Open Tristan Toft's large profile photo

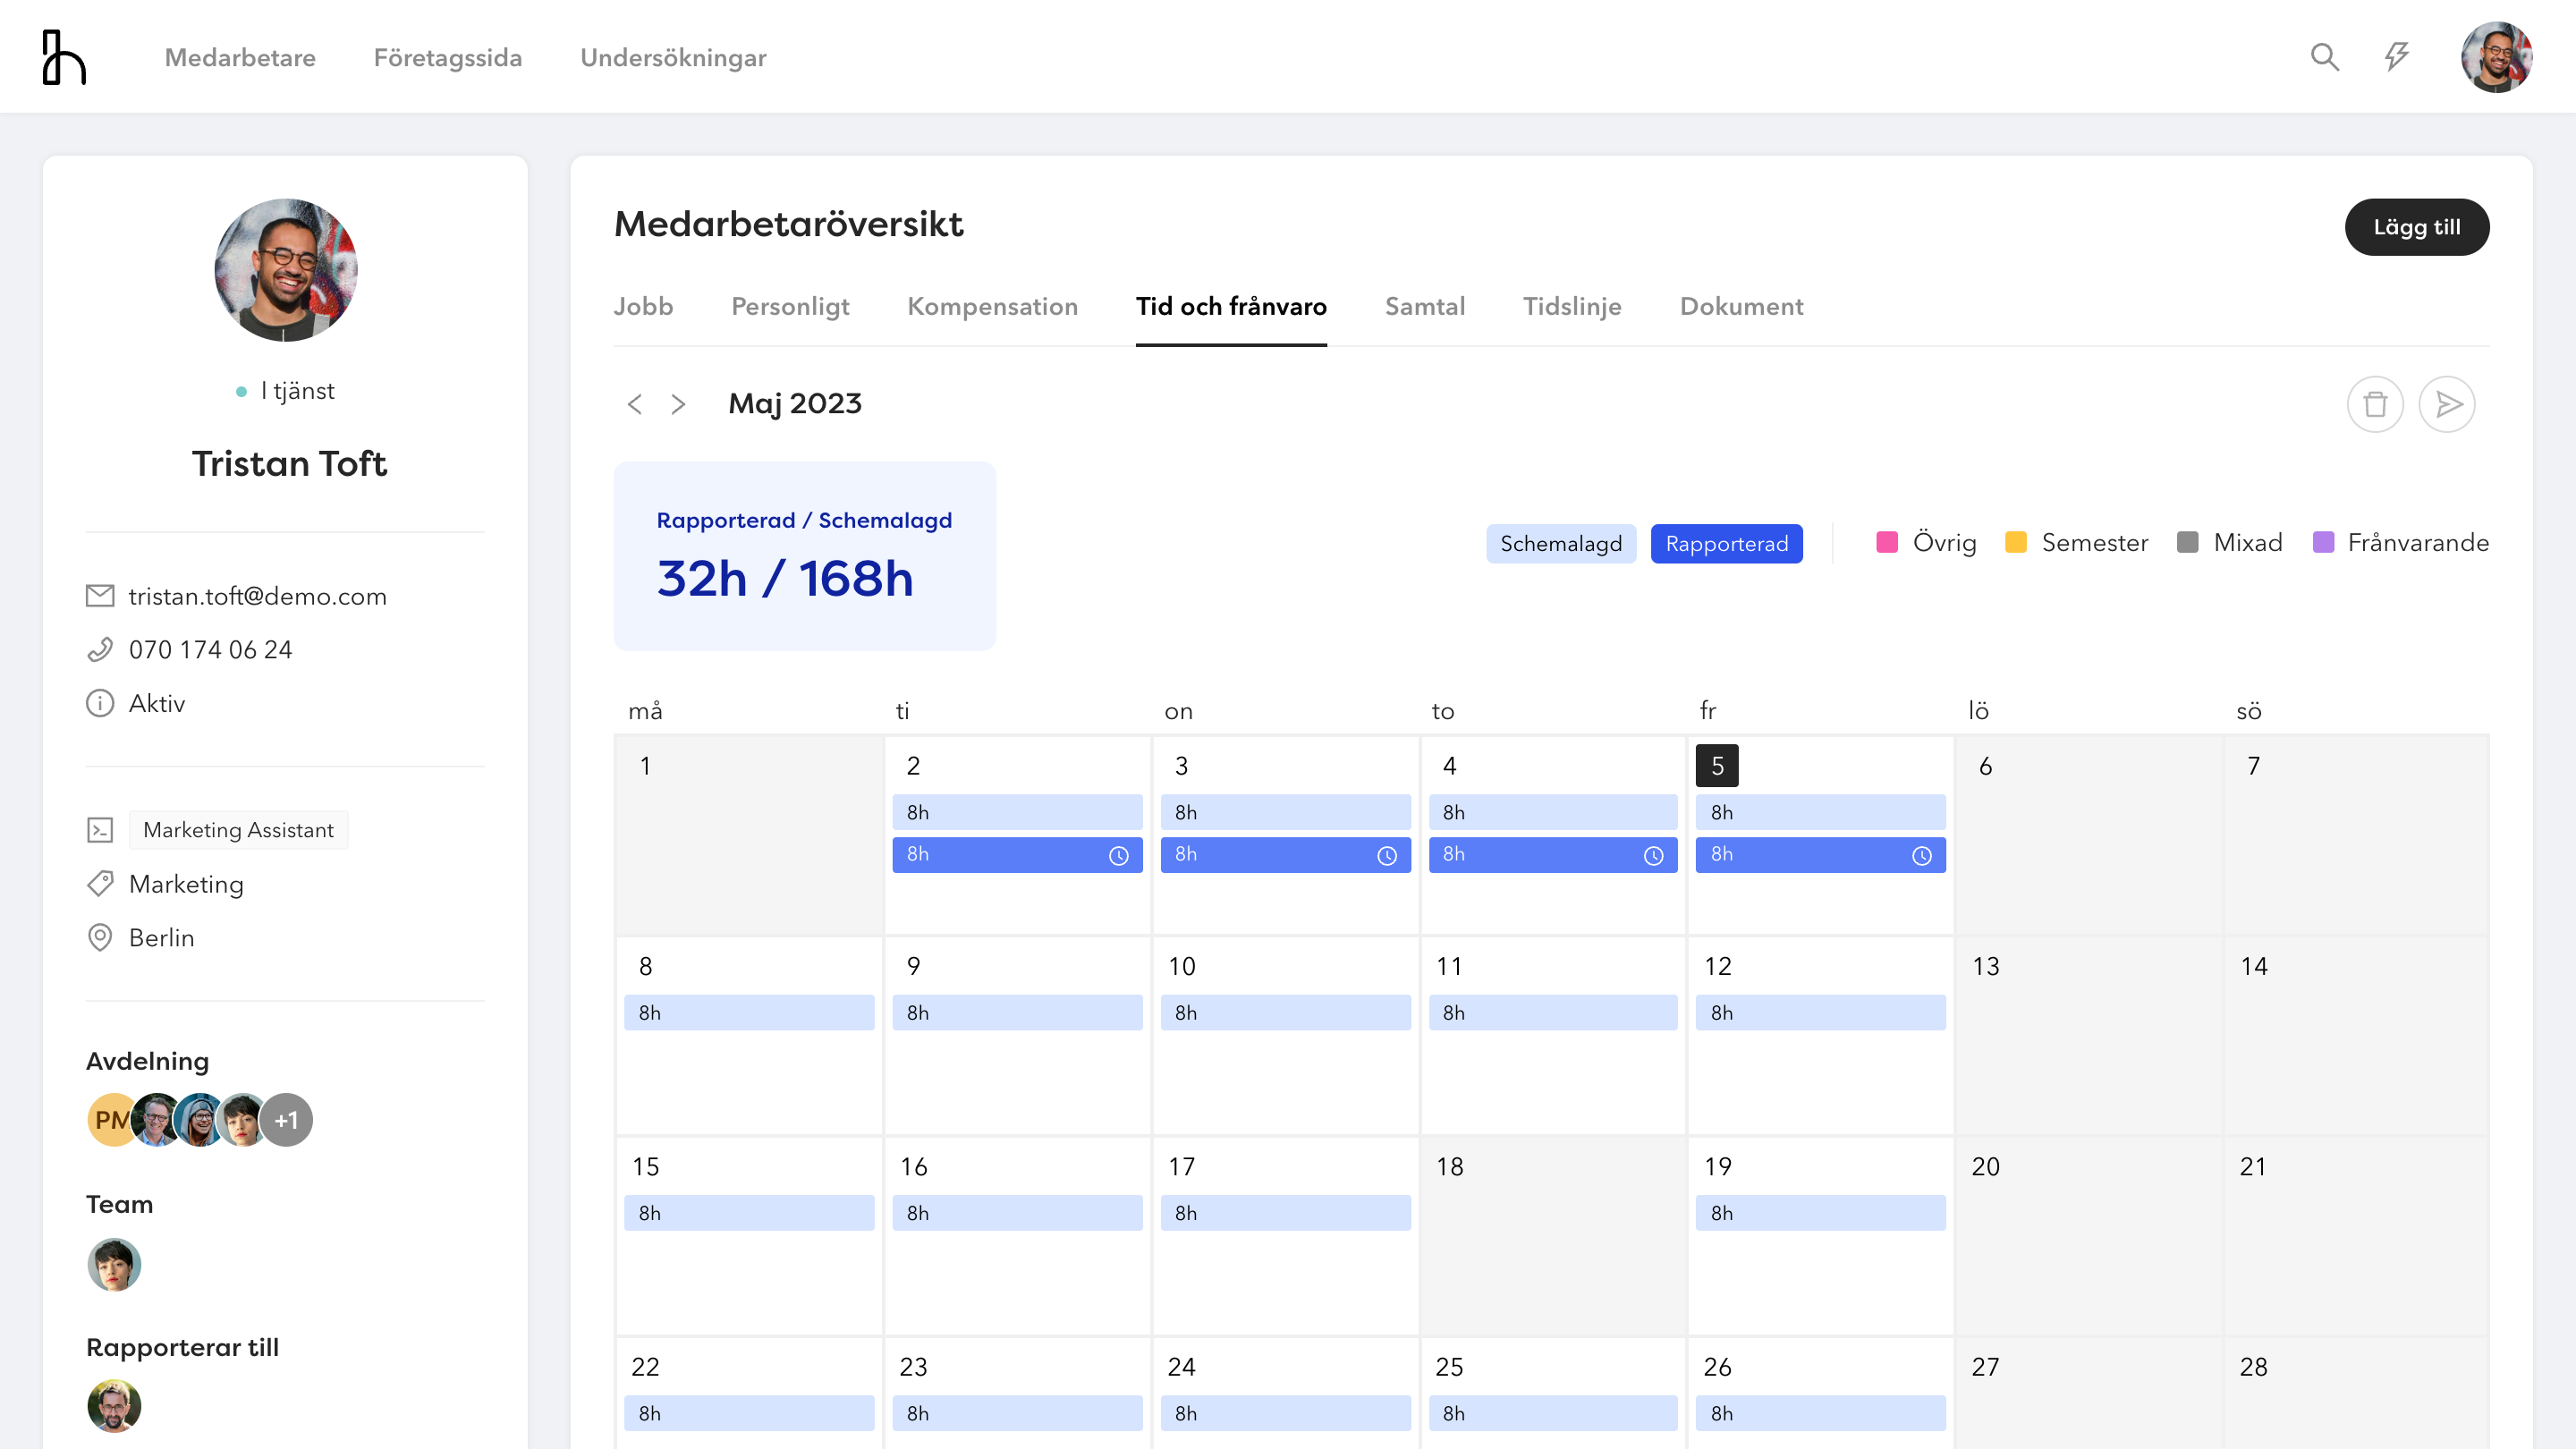(286, 270)
